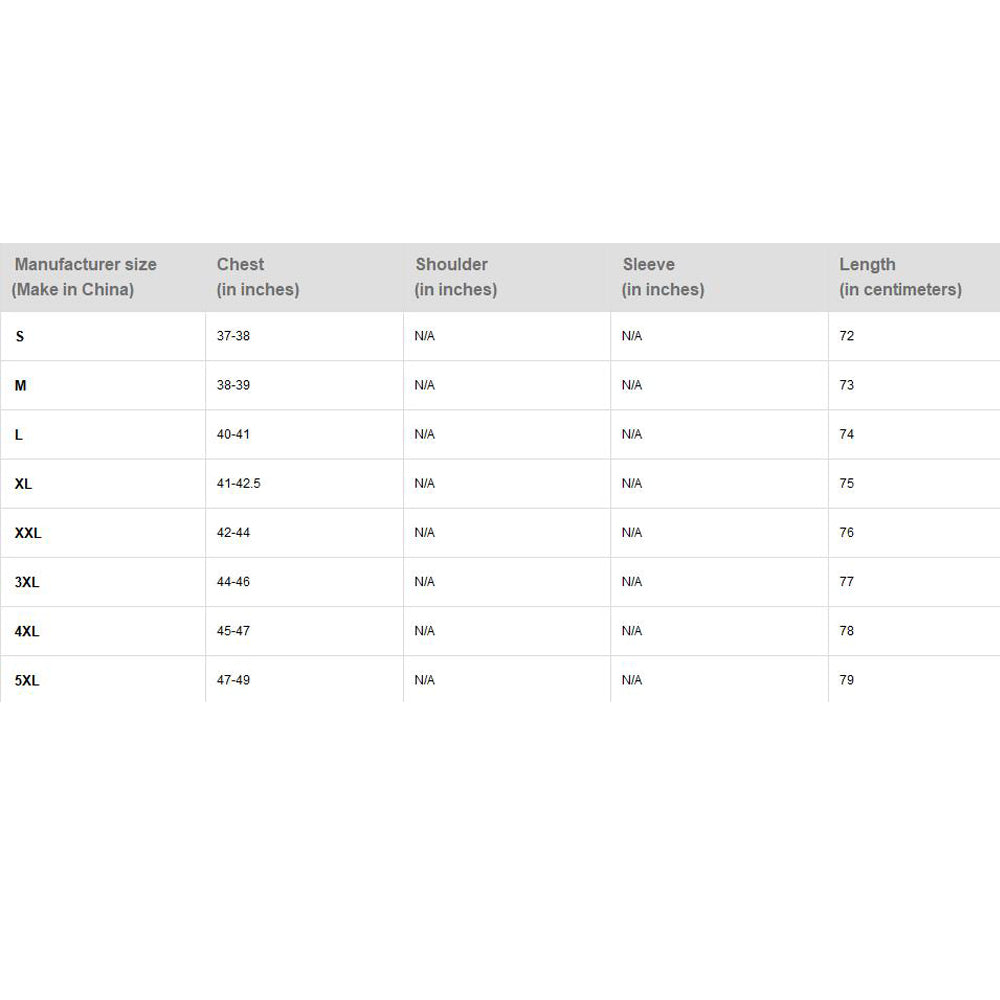
Task: Select the 5XL size row label
Action: 27,680
